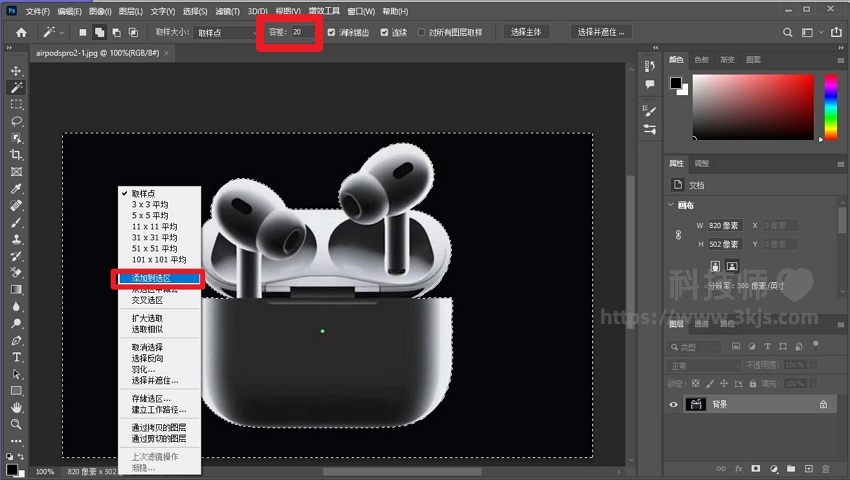Image resolution: width=850 pixels, height=480 pixels.
Task: Select the Pen tool
Action: (x=16, y=341)
